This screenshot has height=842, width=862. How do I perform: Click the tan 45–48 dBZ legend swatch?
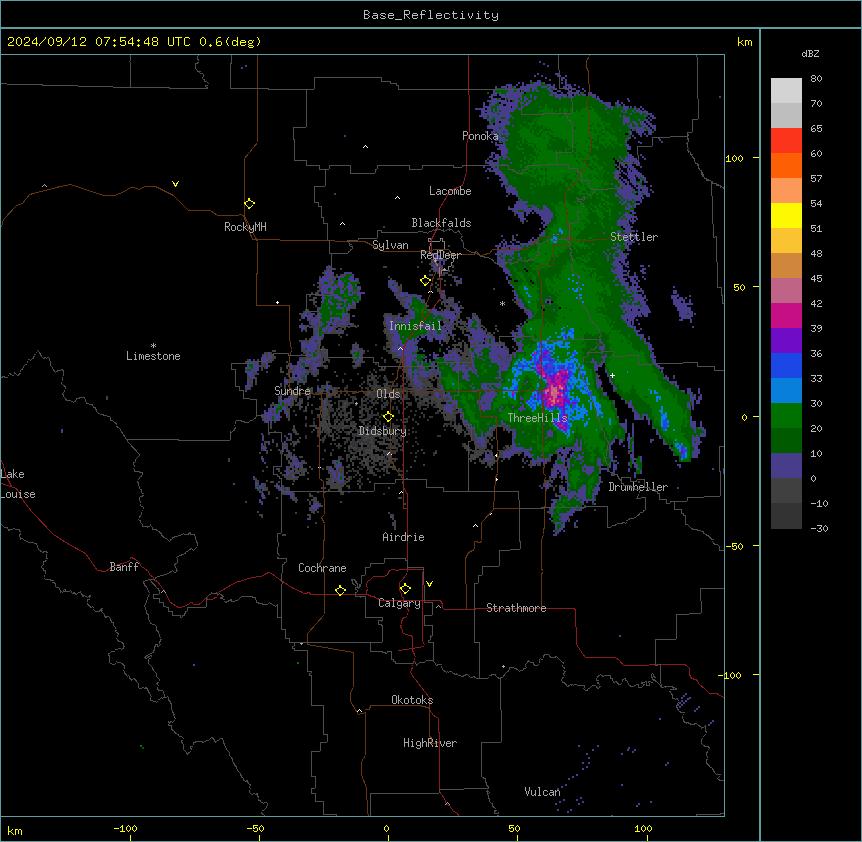point(786,265)
